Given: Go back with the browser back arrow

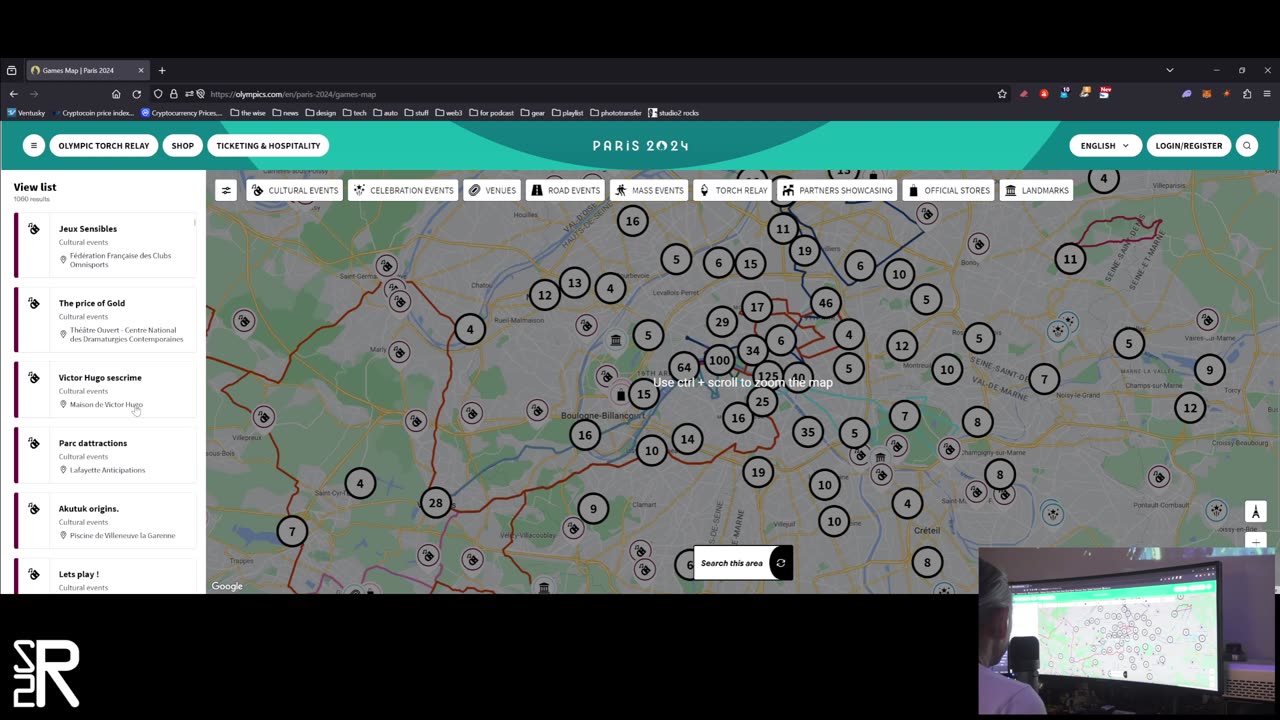Looking at the screenshot, I should (x=13, y=94).
